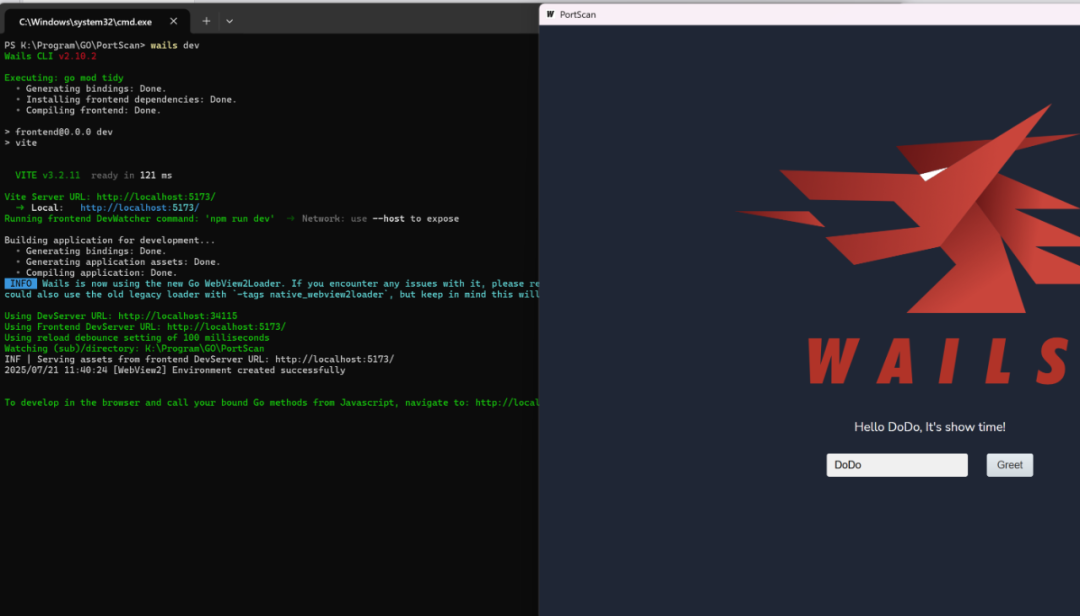Image resolution: width=1080 pixels, height=616 pixels.
Task: Open the Local http://localhost:5173/ link
Action: 139,207
